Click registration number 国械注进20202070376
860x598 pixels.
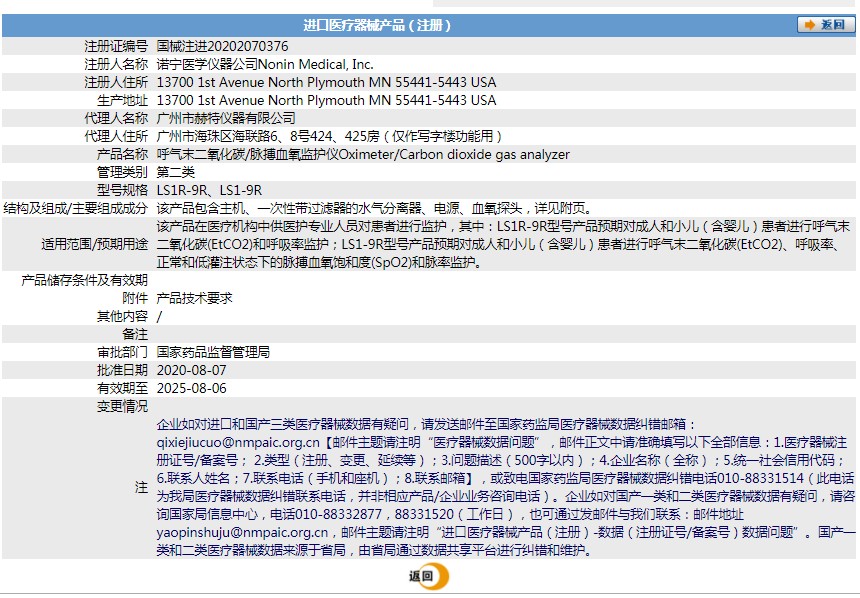tap(223, 46)
